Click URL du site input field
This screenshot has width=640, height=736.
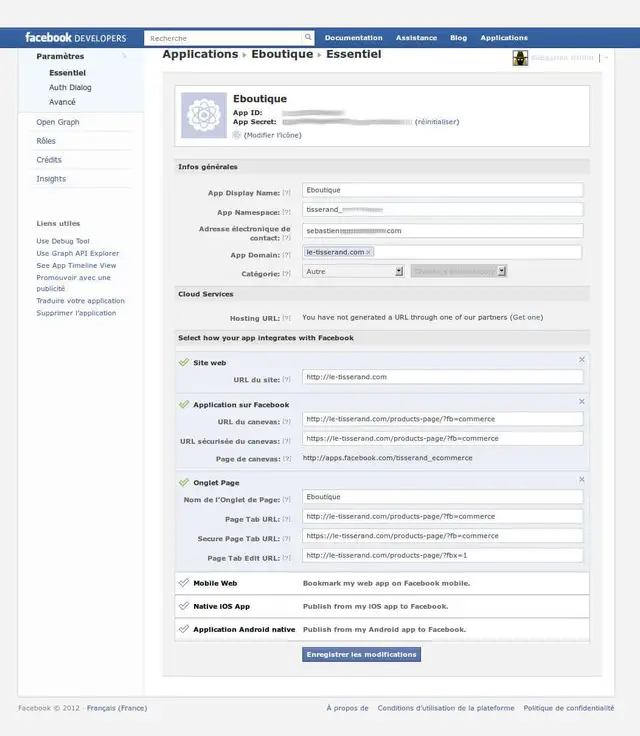443,377
